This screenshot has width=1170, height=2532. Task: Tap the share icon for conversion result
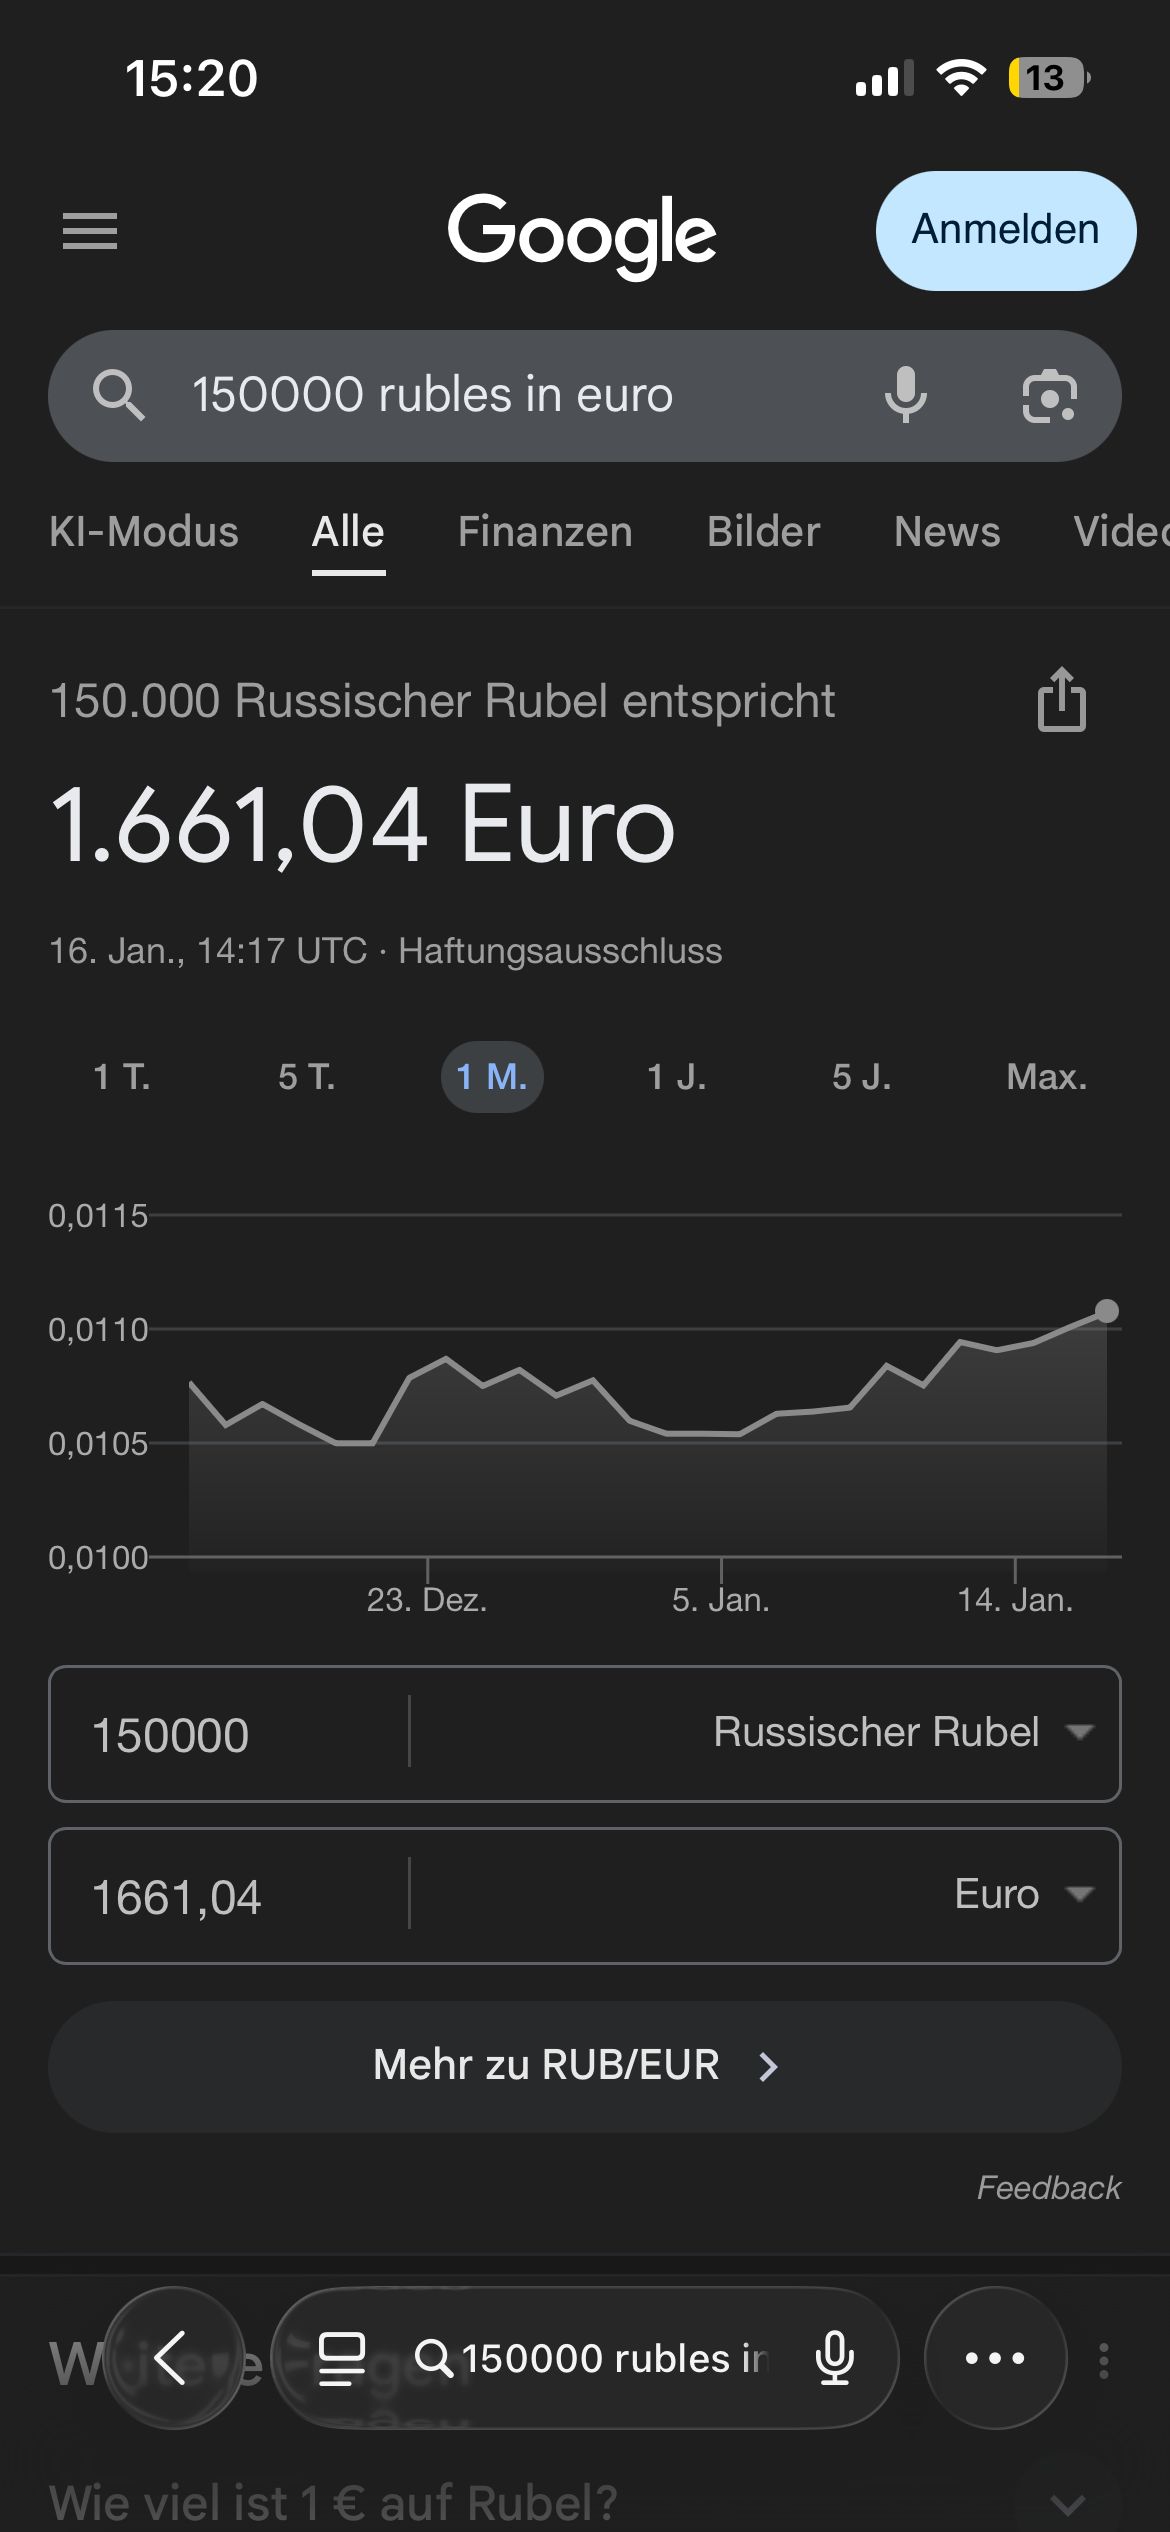1061,700
